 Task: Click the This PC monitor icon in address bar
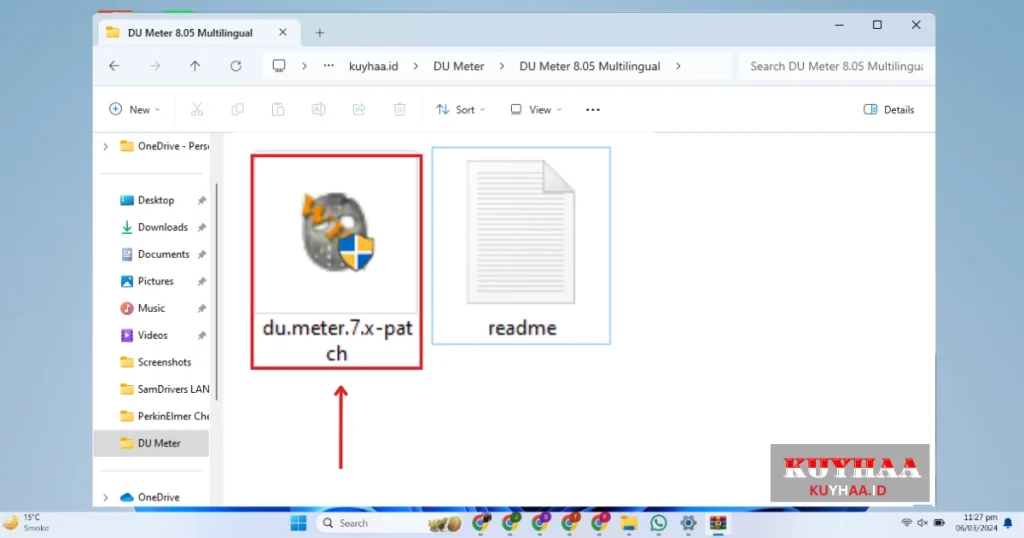coord(279,66)
